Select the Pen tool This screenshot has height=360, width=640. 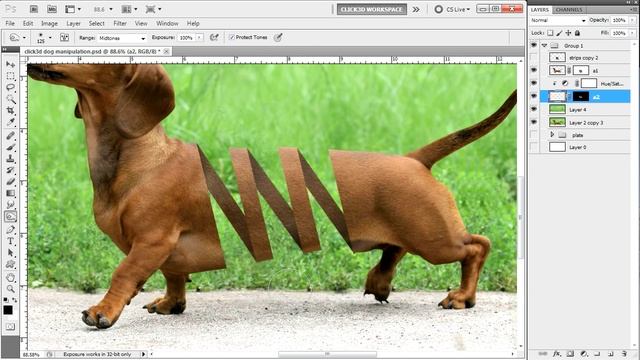click(11, 230)
